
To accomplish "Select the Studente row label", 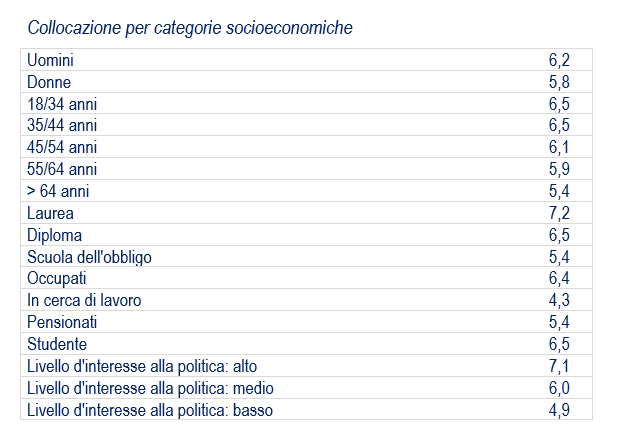I will coord(57,344).
